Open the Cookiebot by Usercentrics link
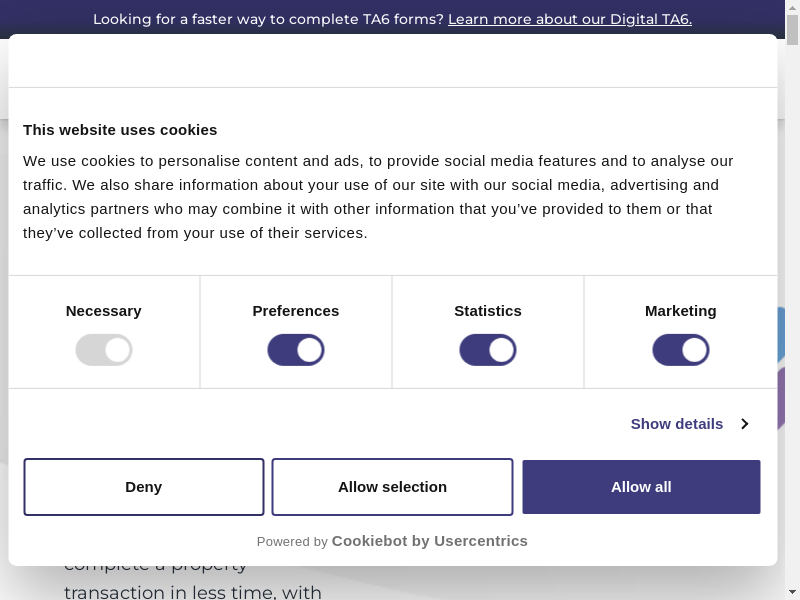The image size is (800, 600). pyautogui.click(x=429, y=541)
